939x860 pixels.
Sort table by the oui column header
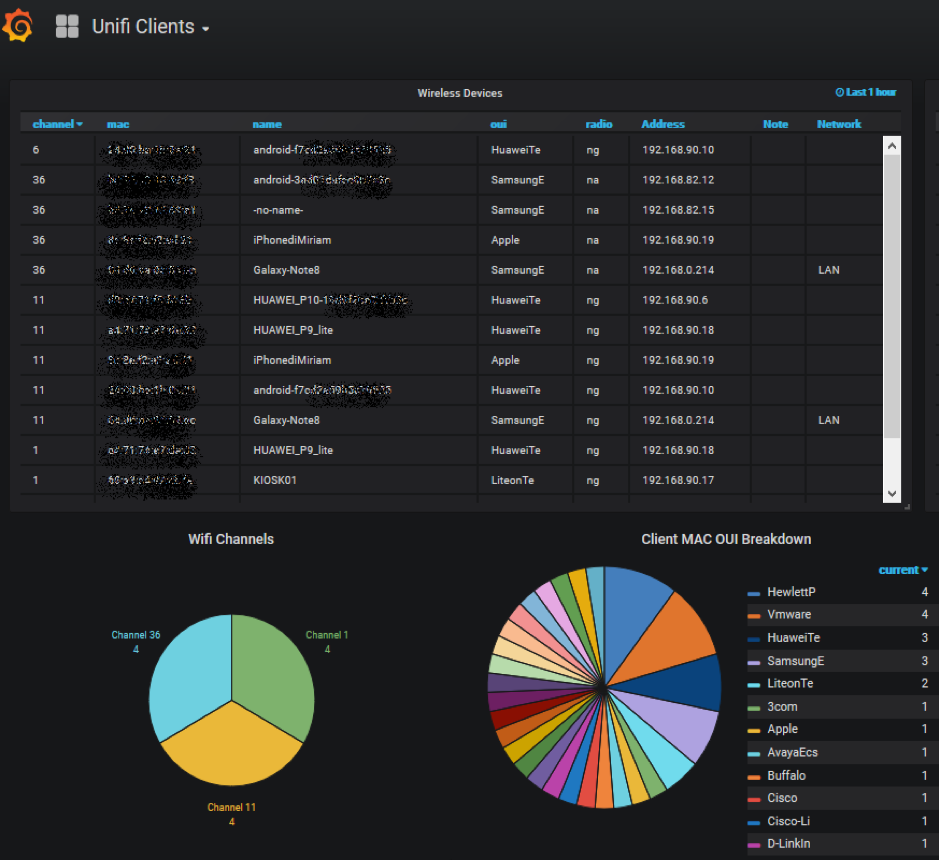[x=498, y=124]
